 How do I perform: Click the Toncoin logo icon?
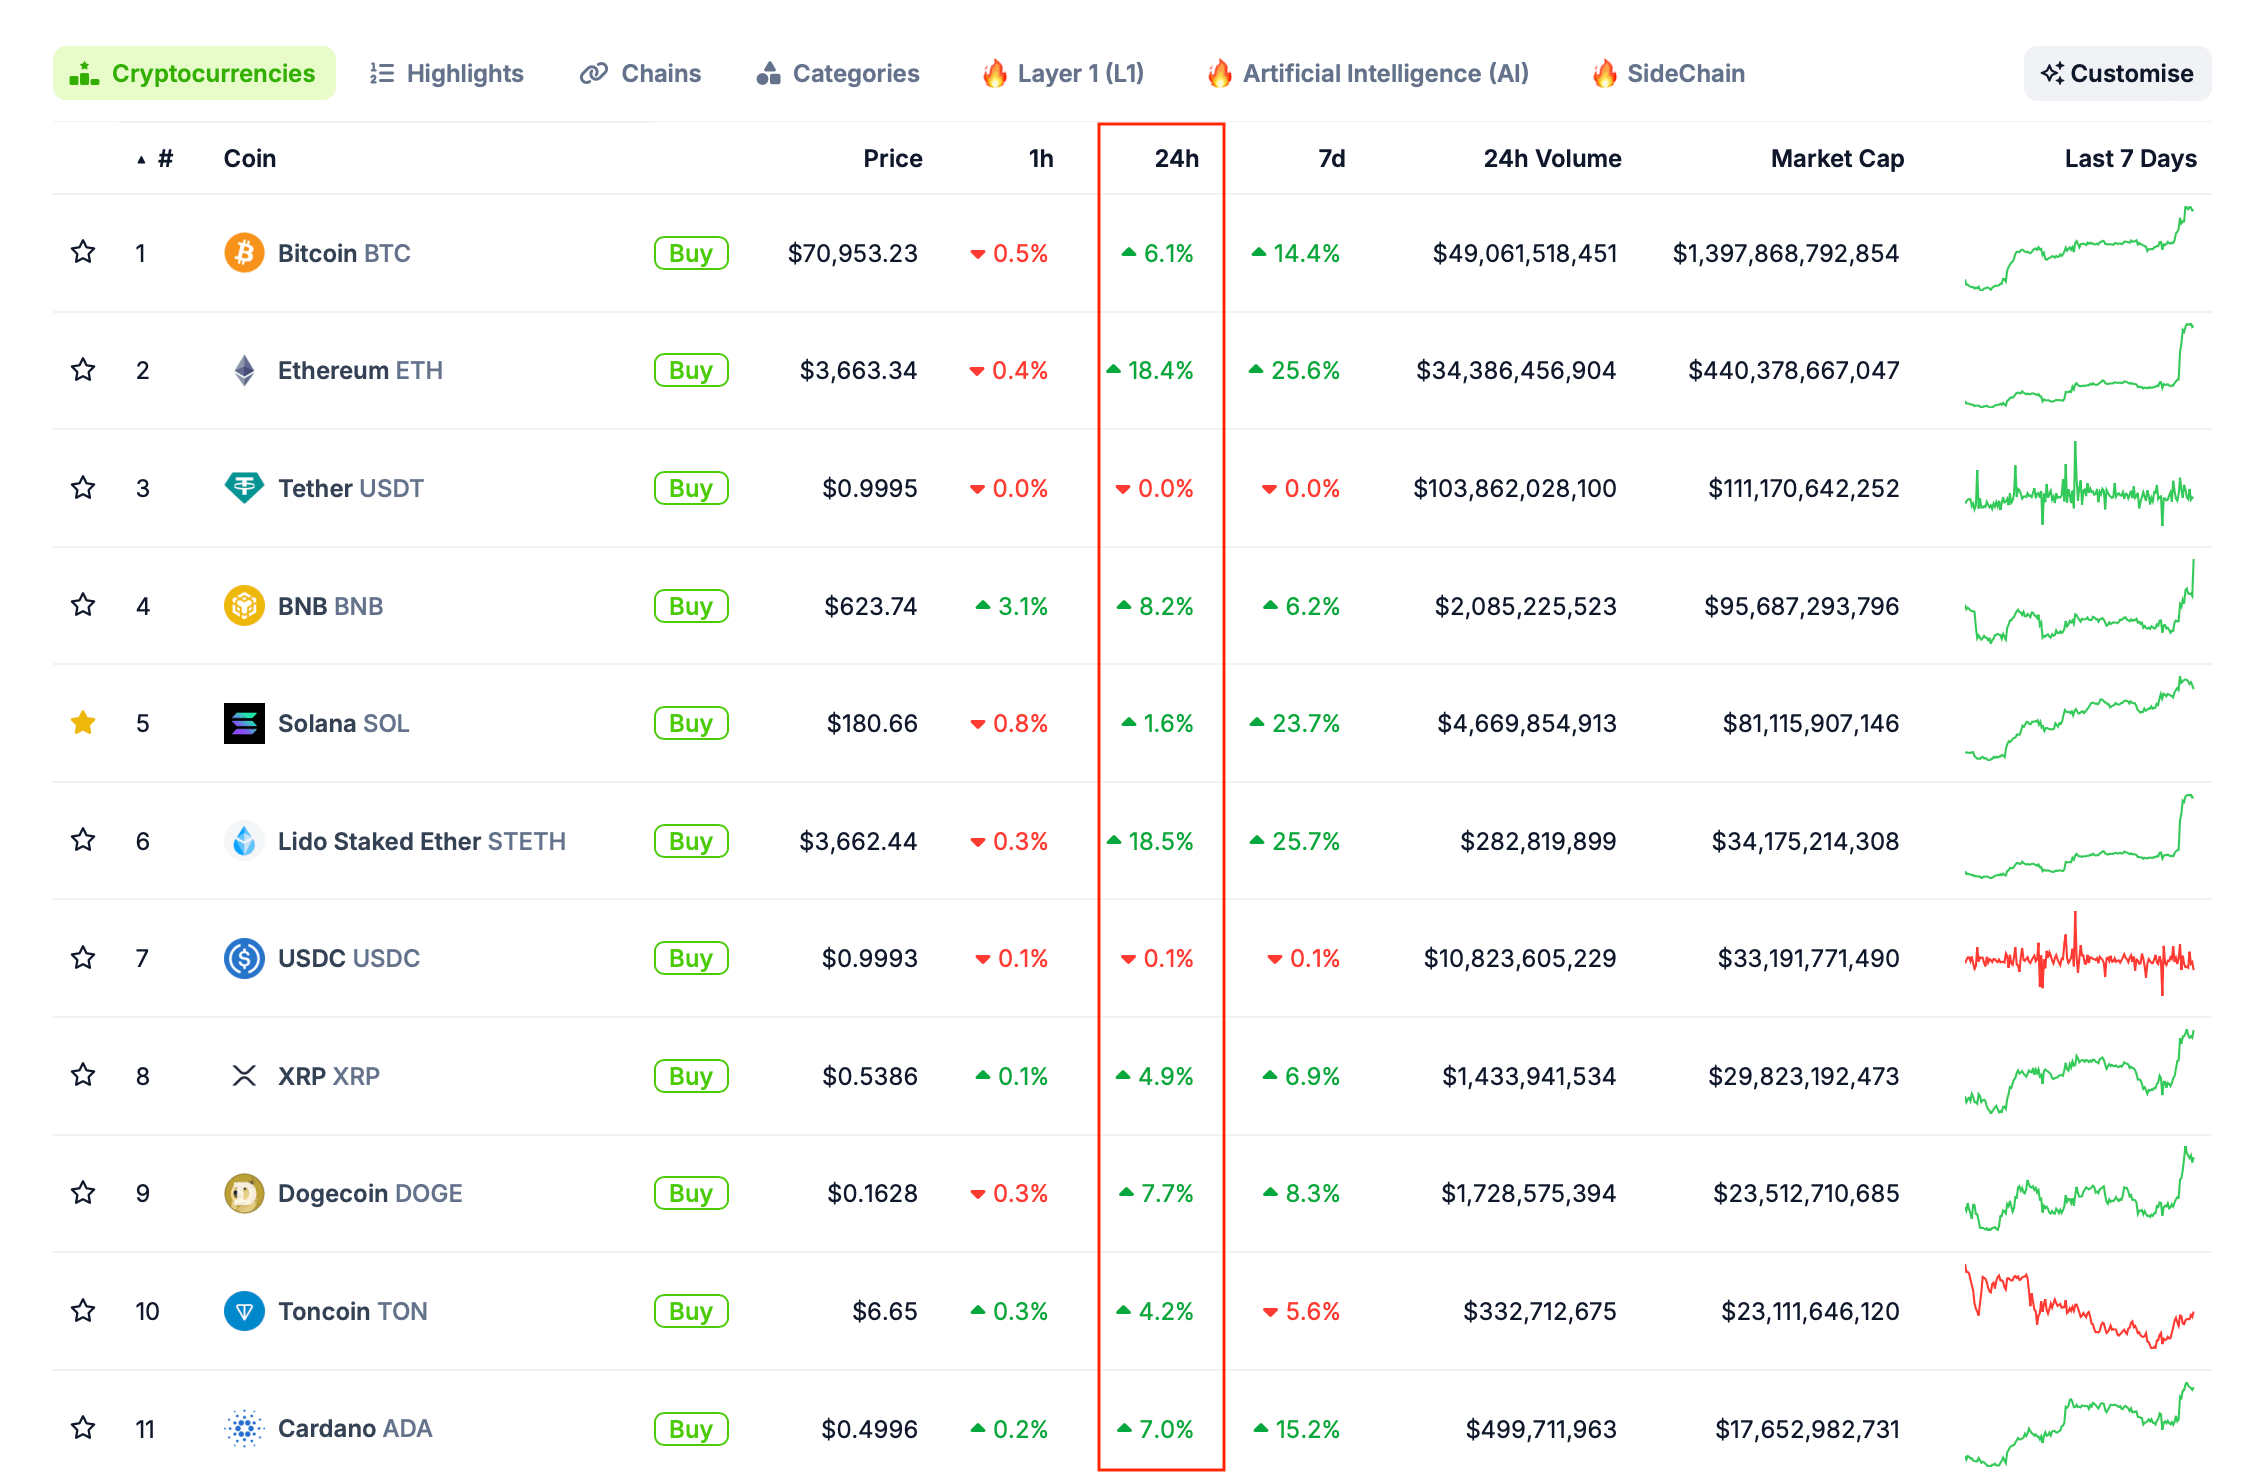[x=244, y=1311]
